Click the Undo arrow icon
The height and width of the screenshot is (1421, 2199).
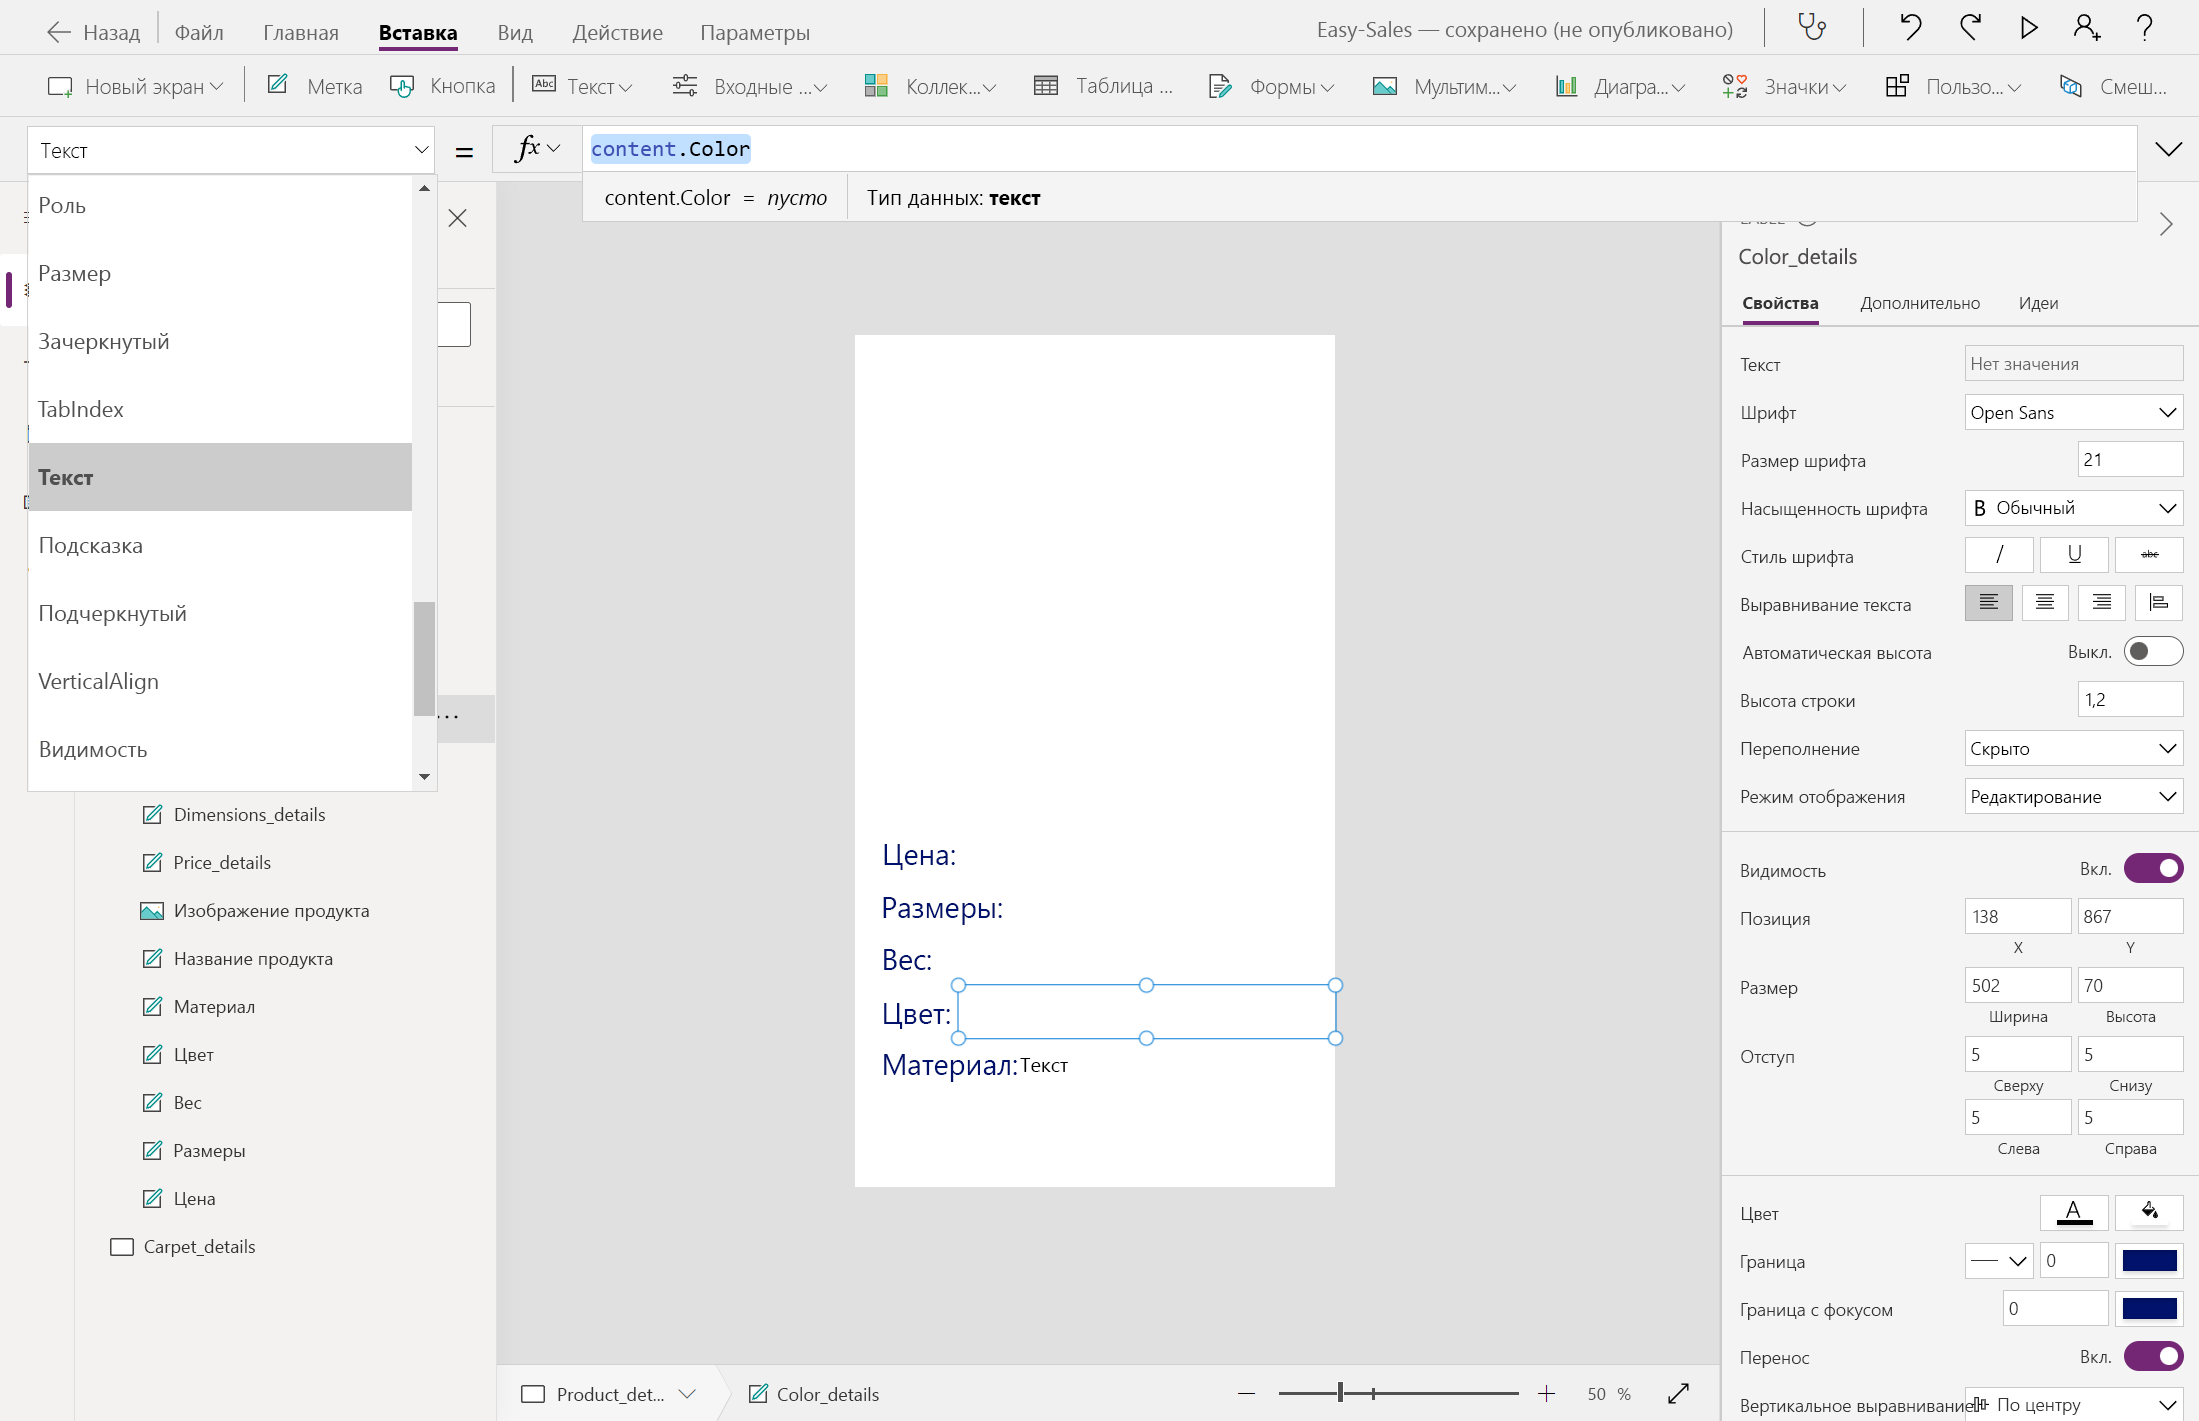[x=1910, y=27]
